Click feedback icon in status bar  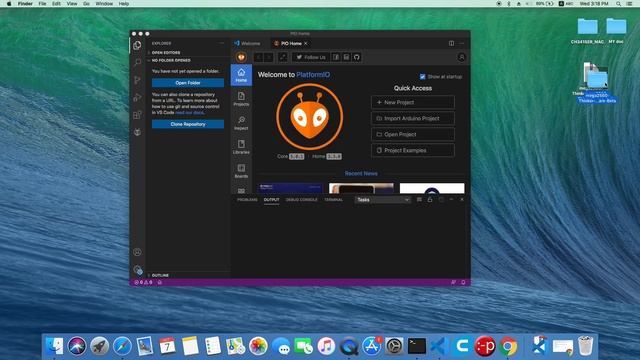click(453, 282)
